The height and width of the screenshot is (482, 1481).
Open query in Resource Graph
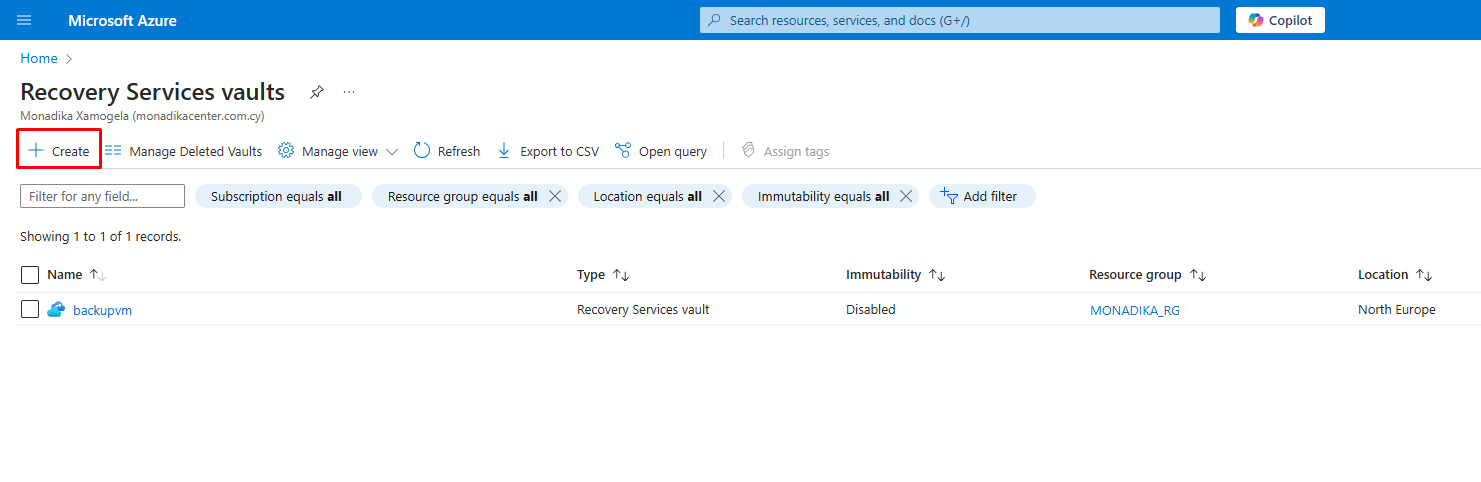click(661, 151)
